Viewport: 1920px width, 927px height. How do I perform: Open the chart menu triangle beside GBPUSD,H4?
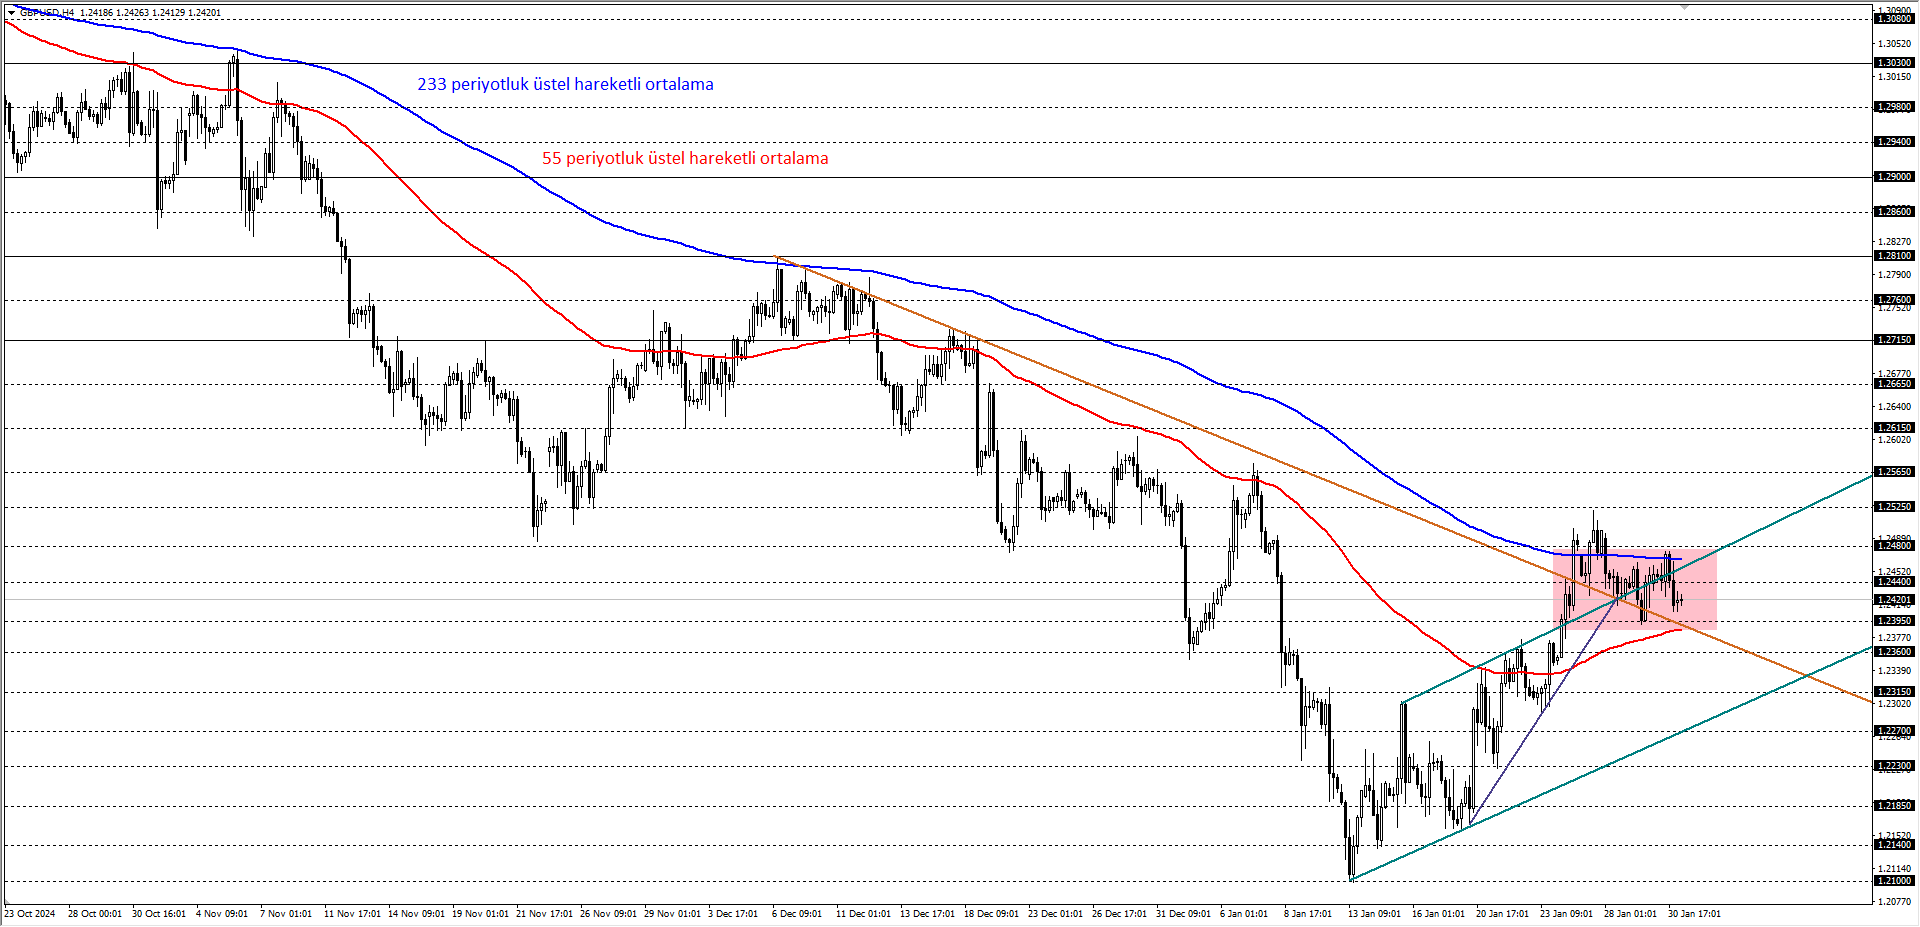tap(12, 13)
